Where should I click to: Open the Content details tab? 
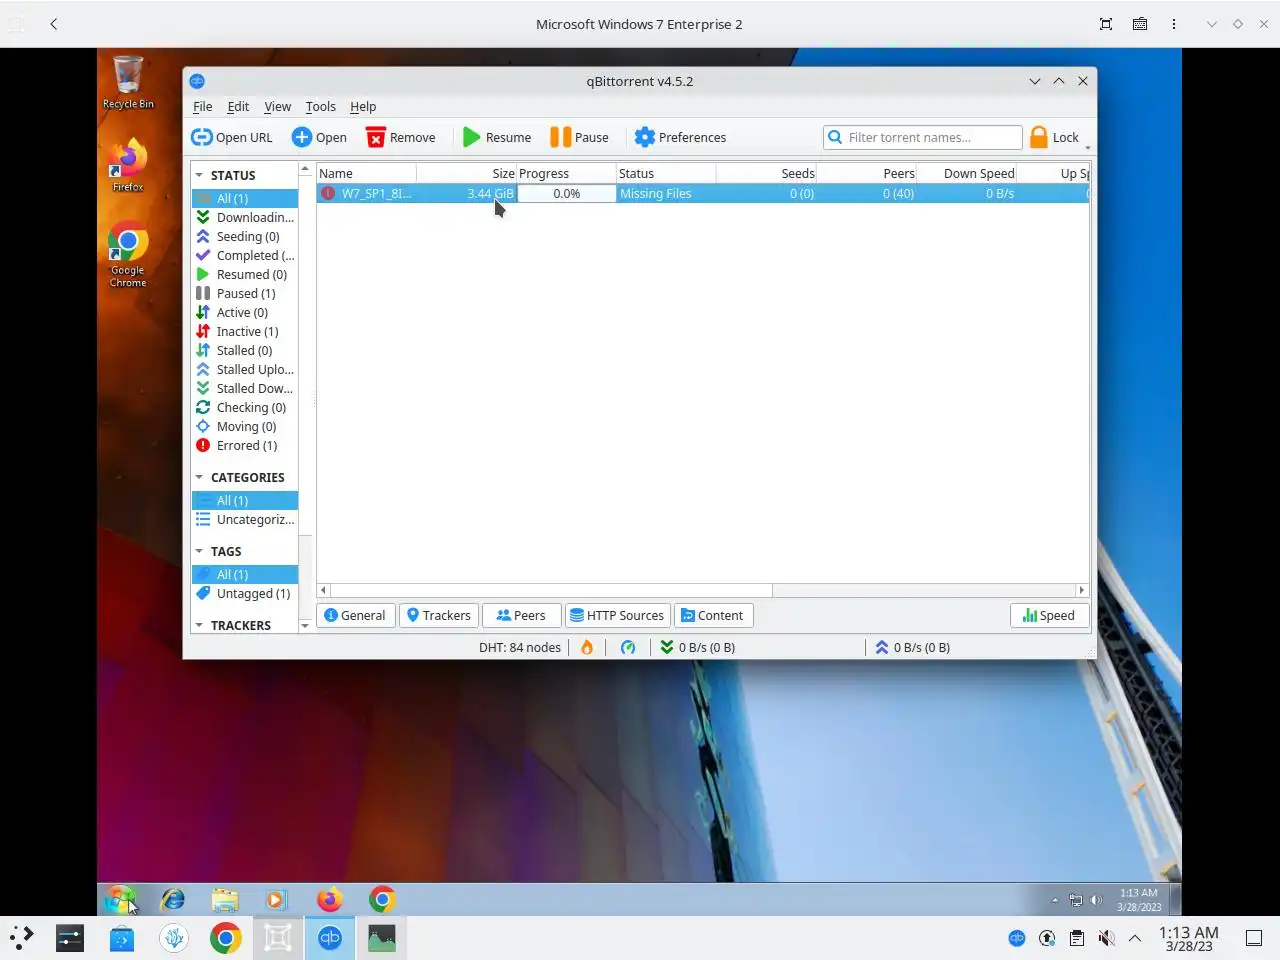click(x=713, y=615)
